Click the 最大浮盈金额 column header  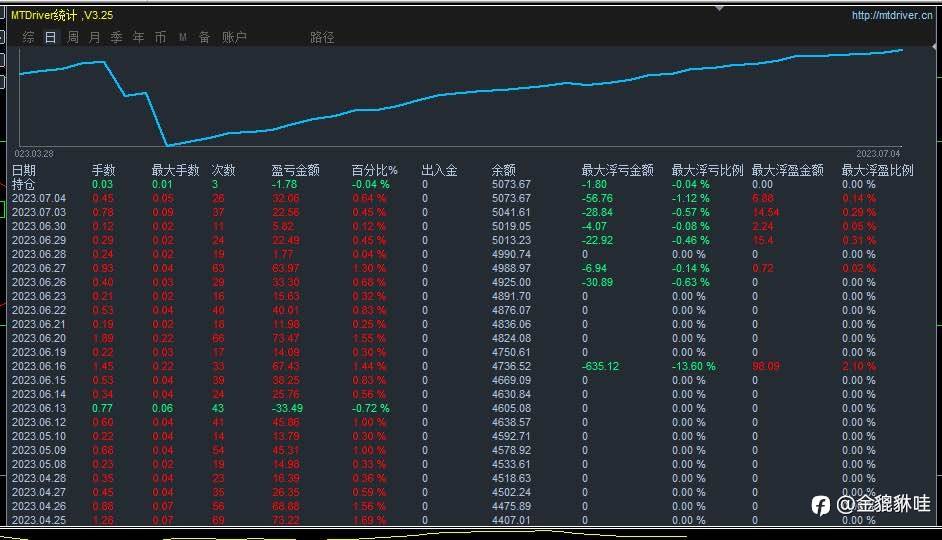tap(788, 170)
